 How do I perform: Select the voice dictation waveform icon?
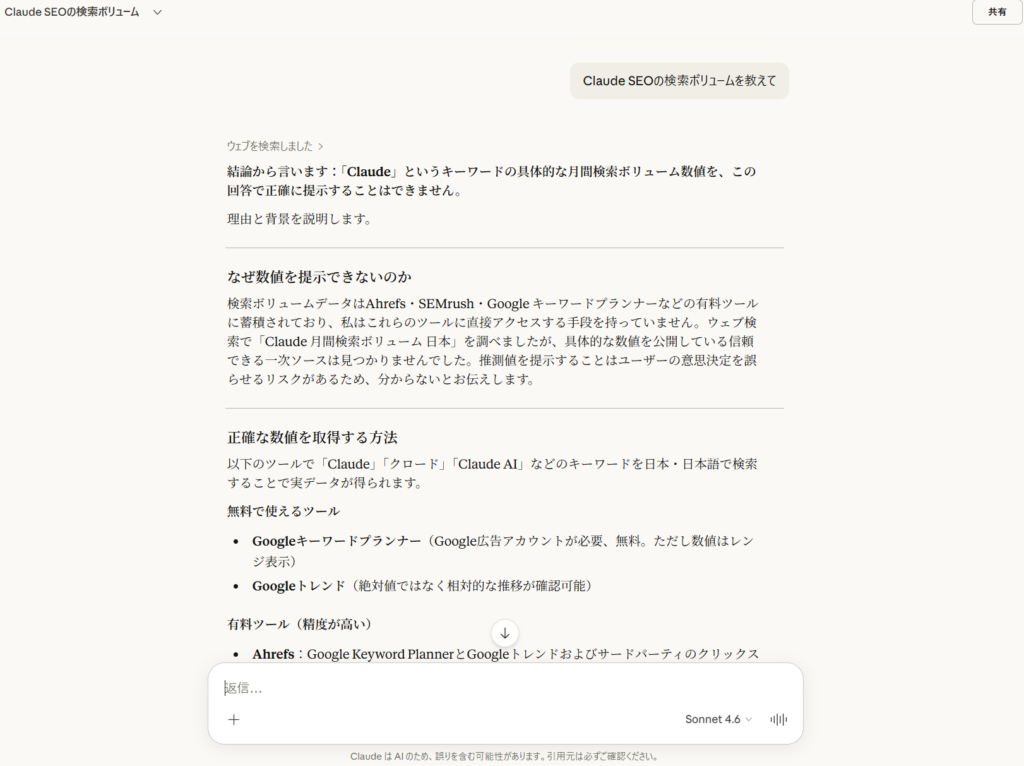pyautogui.click(x=779, y=719)
